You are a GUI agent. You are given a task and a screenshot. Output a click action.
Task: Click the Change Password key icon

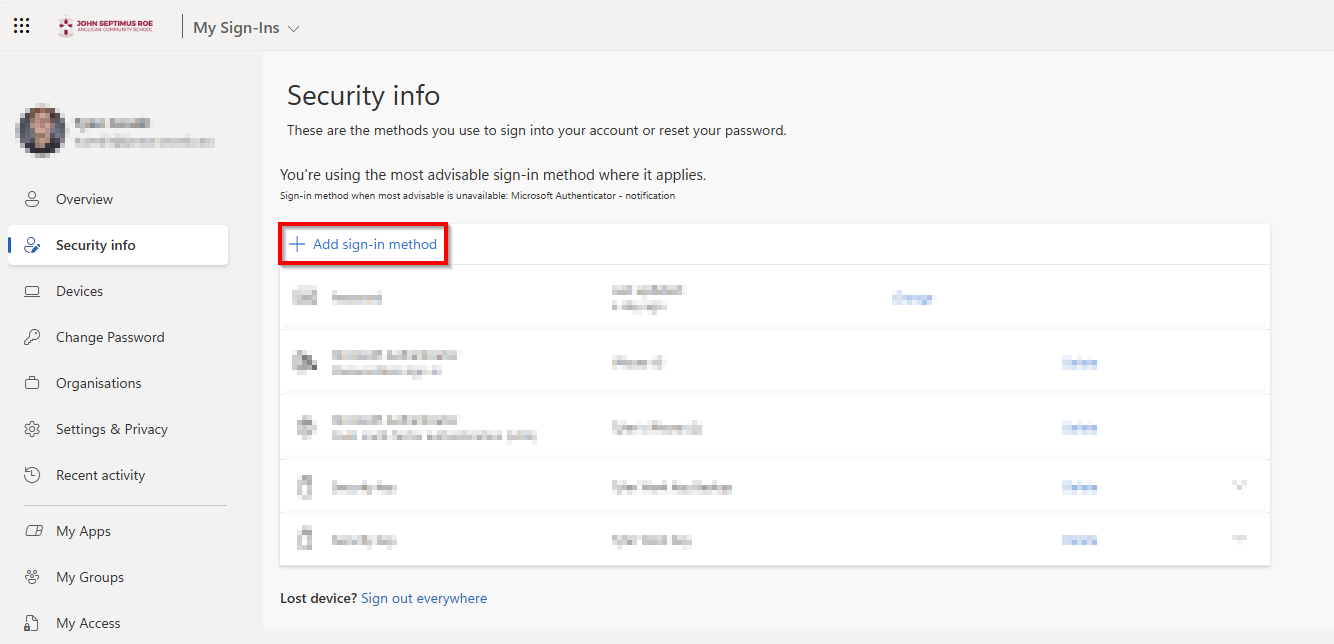[32, 337]
